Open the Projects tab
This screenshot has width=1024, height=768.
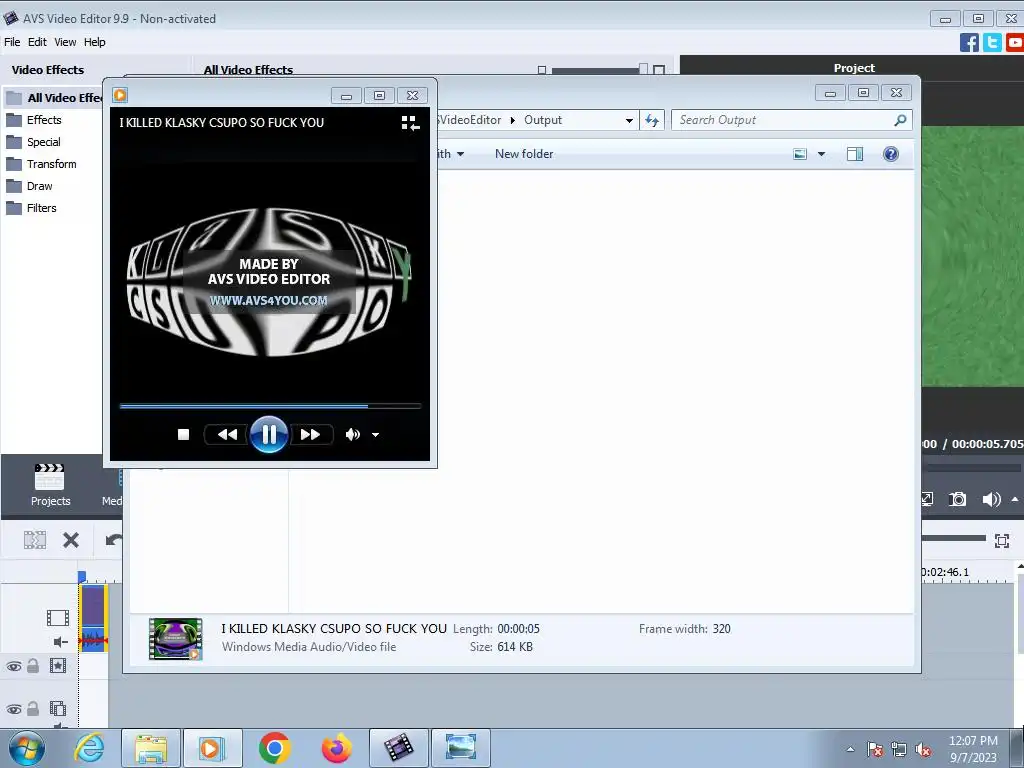click(x=50, y=485)
